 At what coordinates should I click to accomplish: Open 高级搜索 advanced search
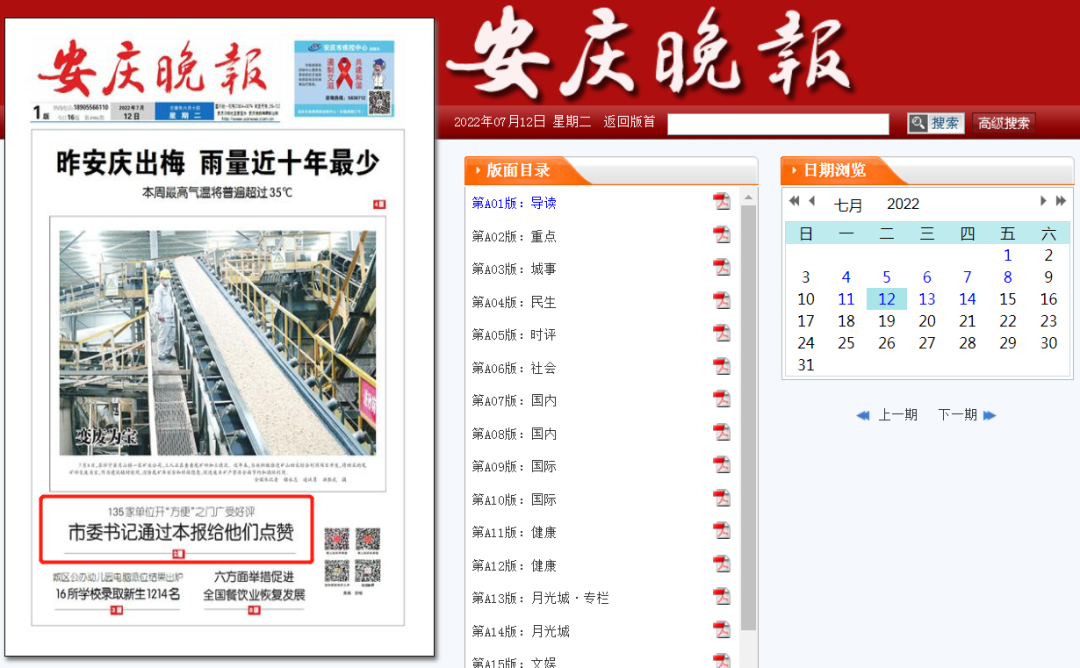pos(1003,123)
